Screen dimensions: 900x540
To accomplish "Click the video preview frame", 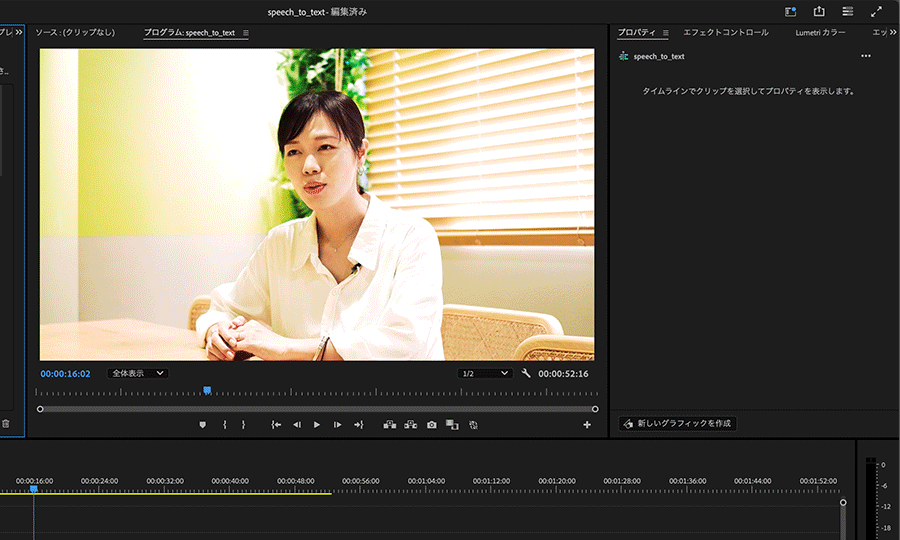I will click(317, 204).
